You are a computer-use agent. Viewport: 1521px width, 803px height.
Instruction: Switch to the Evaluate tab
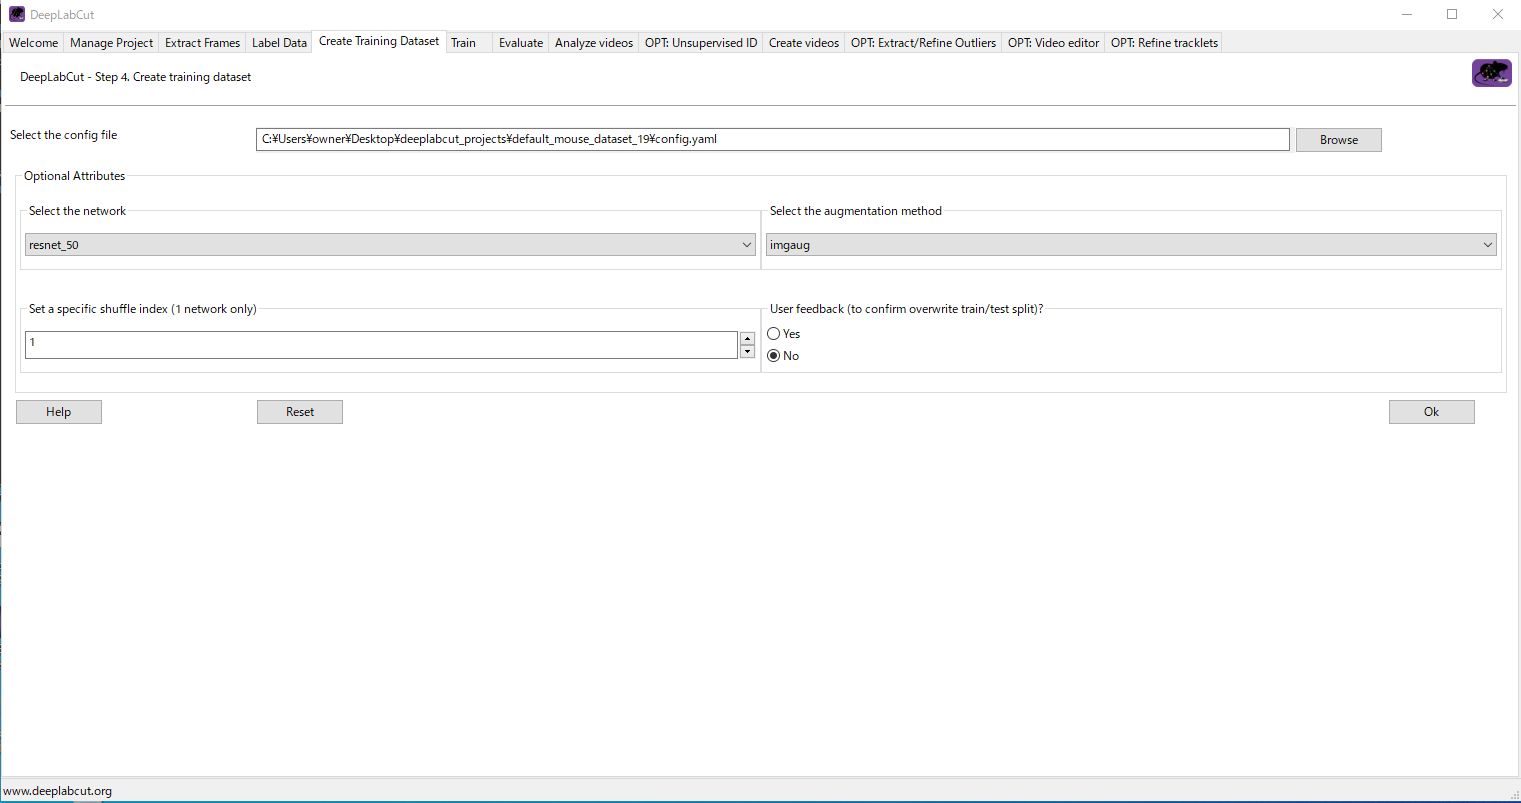coord(521,43)
